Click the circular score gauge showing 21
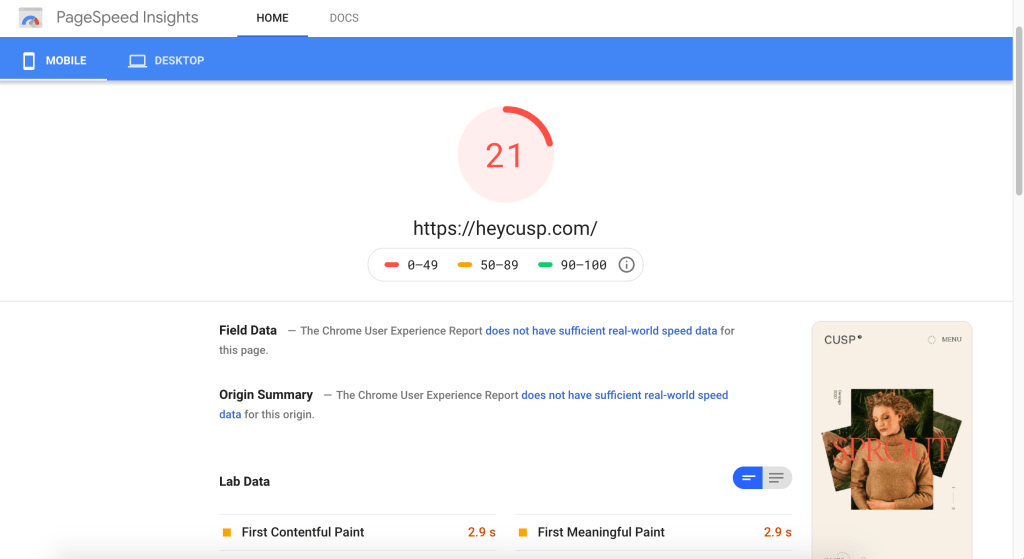The image size is (1024, 559). click(x=505, y=155)
